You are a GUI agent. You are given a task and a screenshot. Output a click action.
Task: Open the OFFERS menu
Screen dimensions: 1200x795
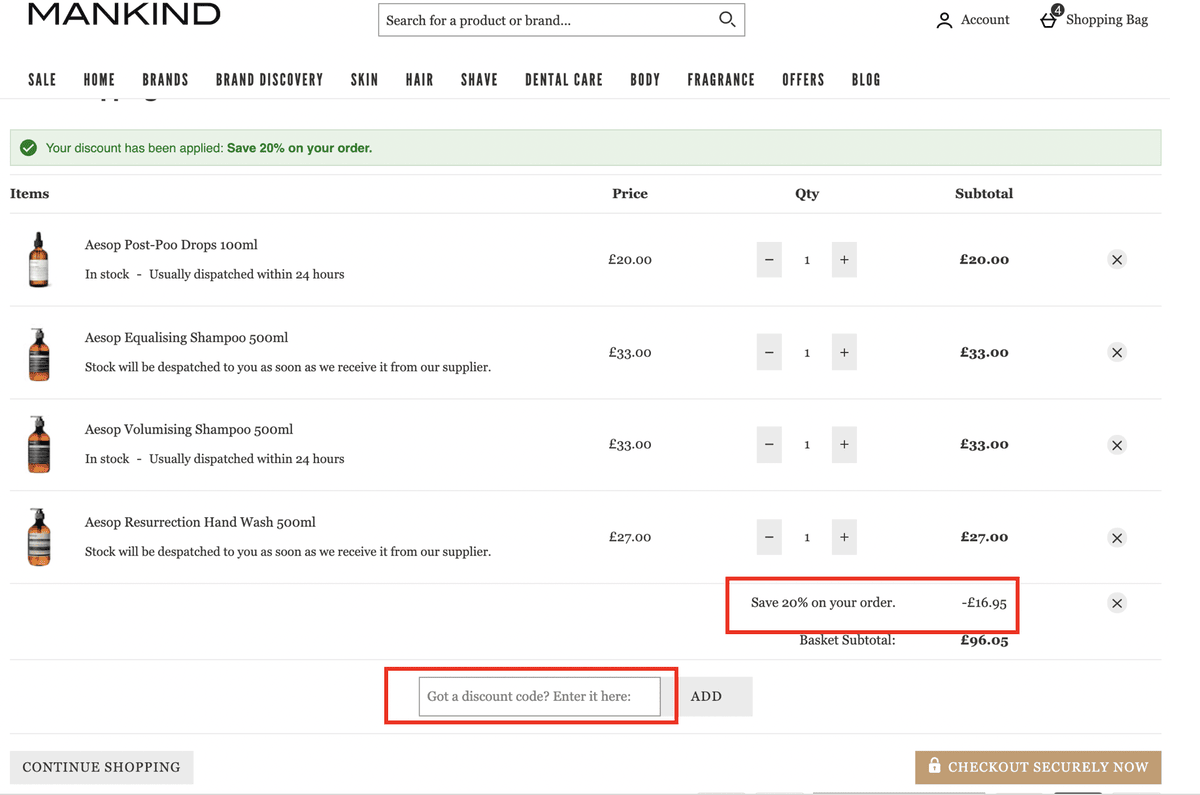click(x=803, y=80)
